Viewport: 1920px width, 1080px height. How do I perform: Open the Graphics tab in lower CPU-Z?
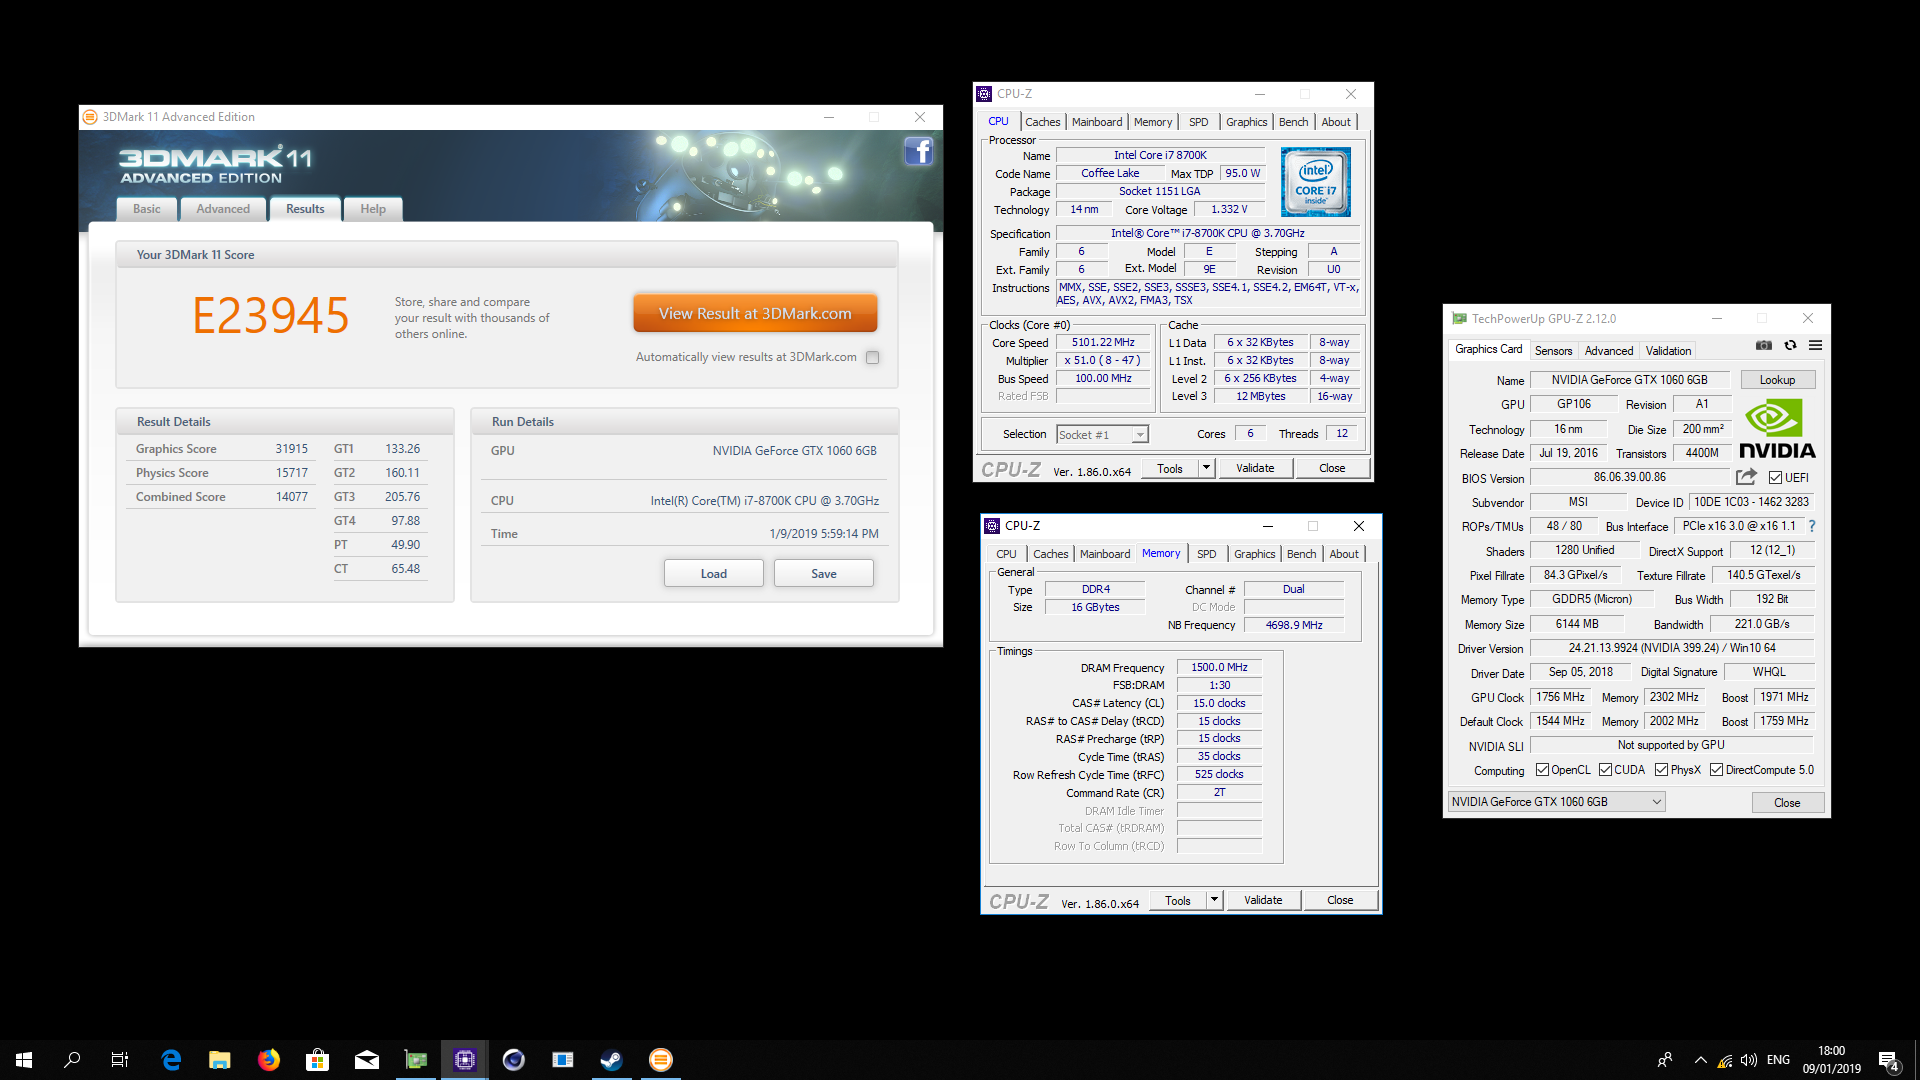[x=1254, y=554]
